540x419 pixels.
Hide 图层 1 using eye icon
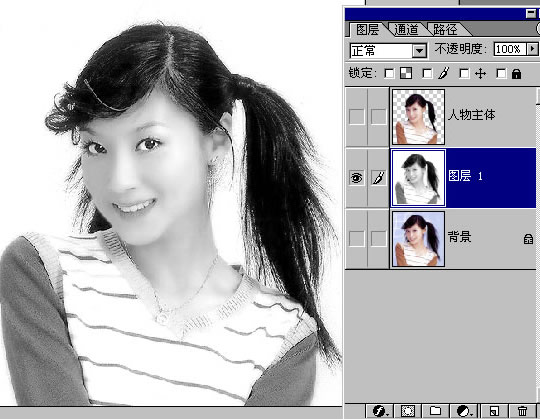[356, 178]
